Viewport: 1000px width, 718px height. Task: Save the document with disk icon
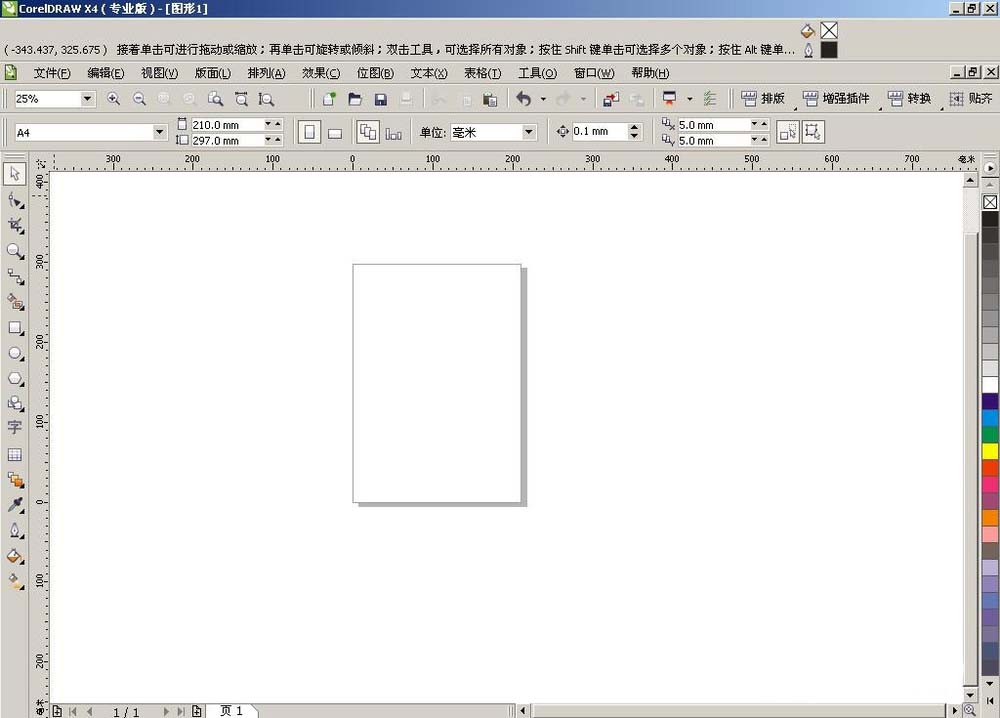point(381,99)
